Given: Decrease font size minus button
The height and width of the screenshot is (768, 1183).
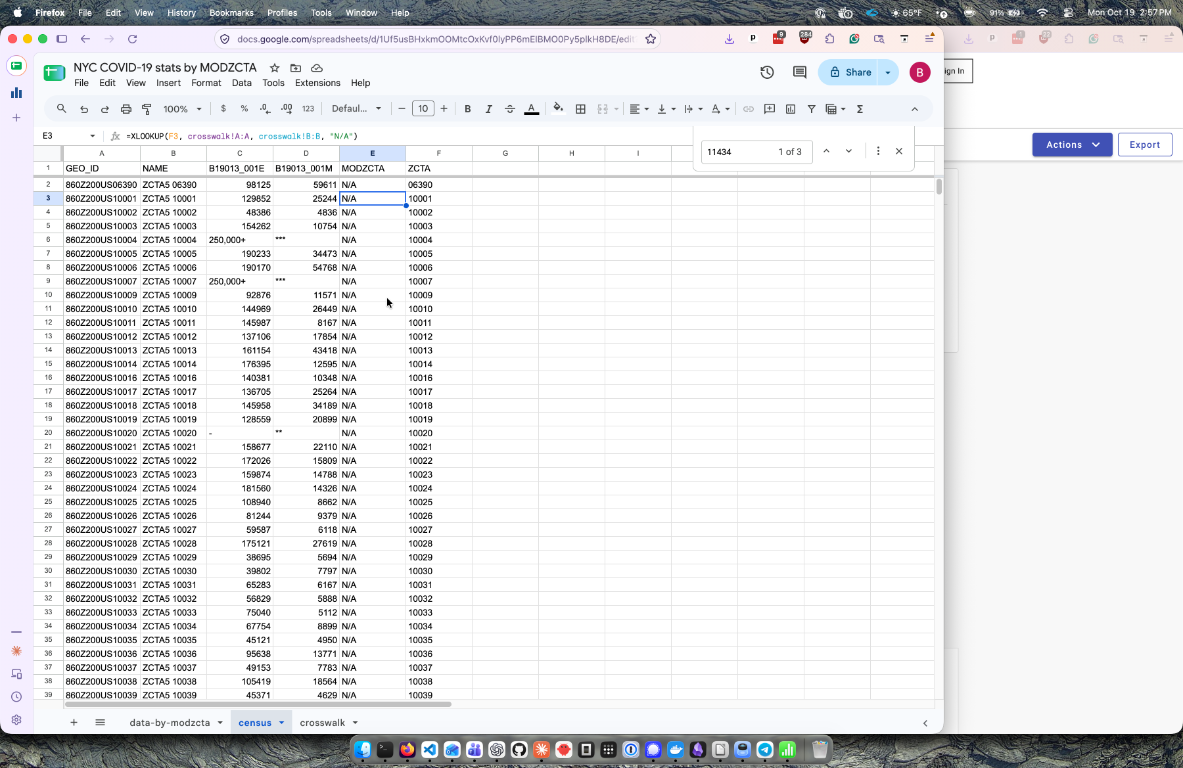Looking at the screenshot, I should pos(402,109).
